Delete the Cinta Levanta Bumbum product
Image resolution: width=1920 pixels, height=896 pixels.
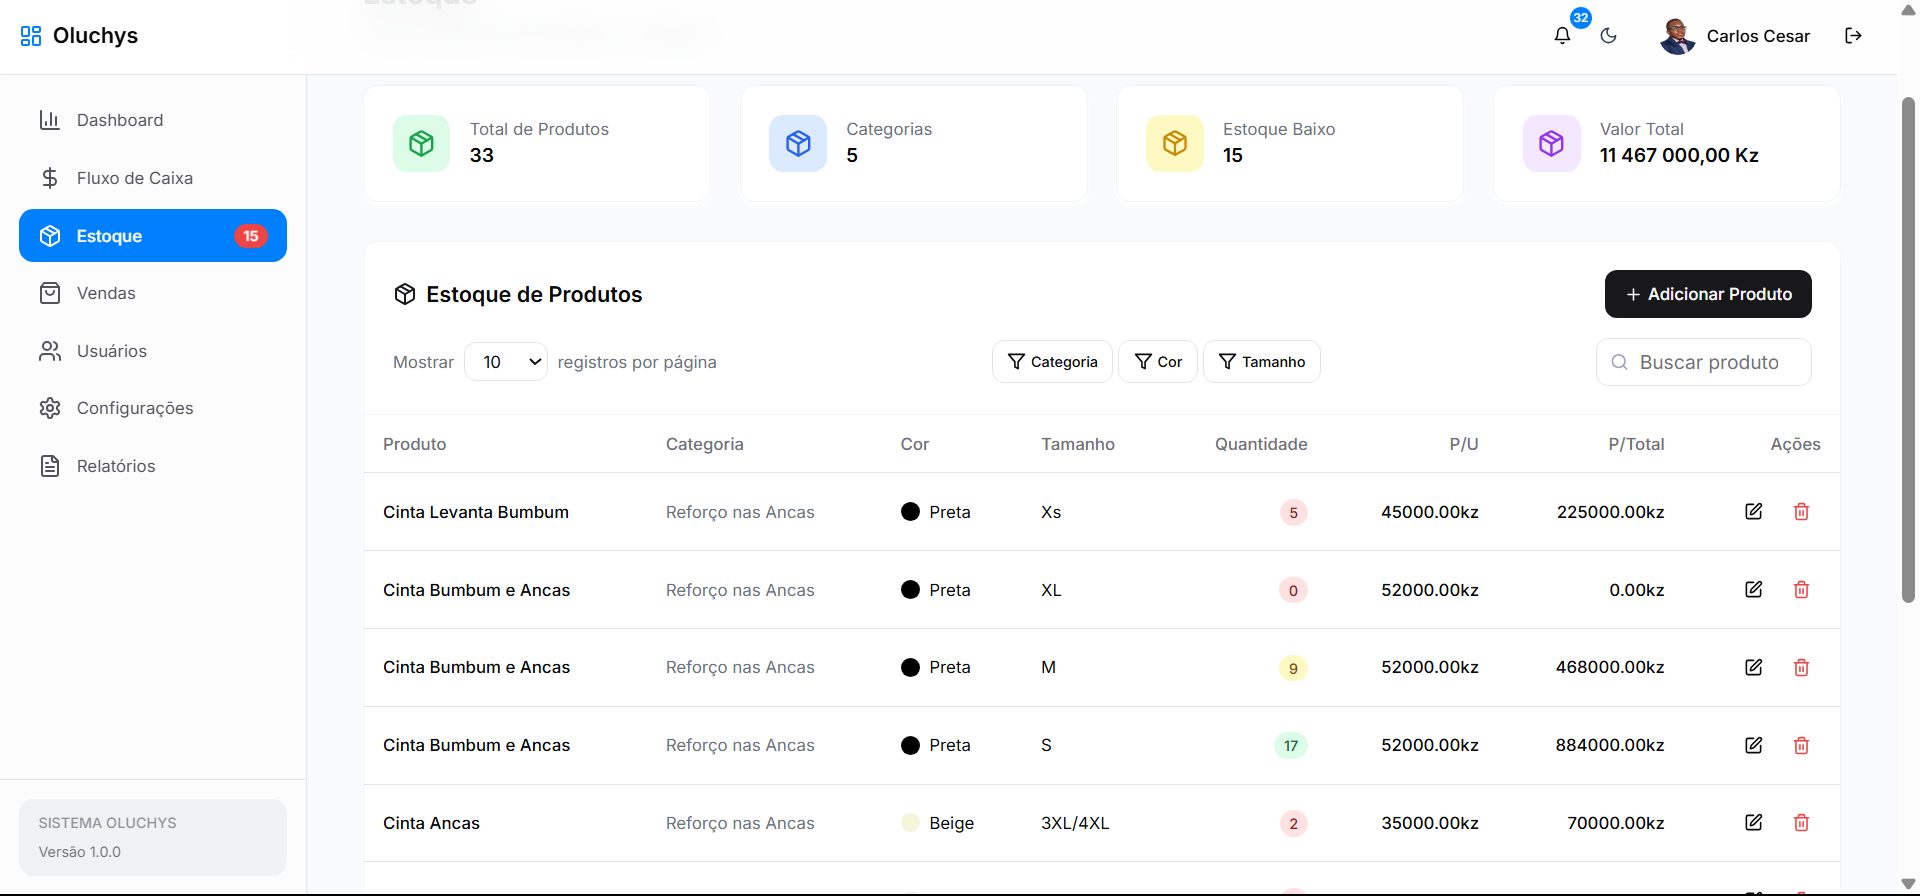pos(1801,512)
